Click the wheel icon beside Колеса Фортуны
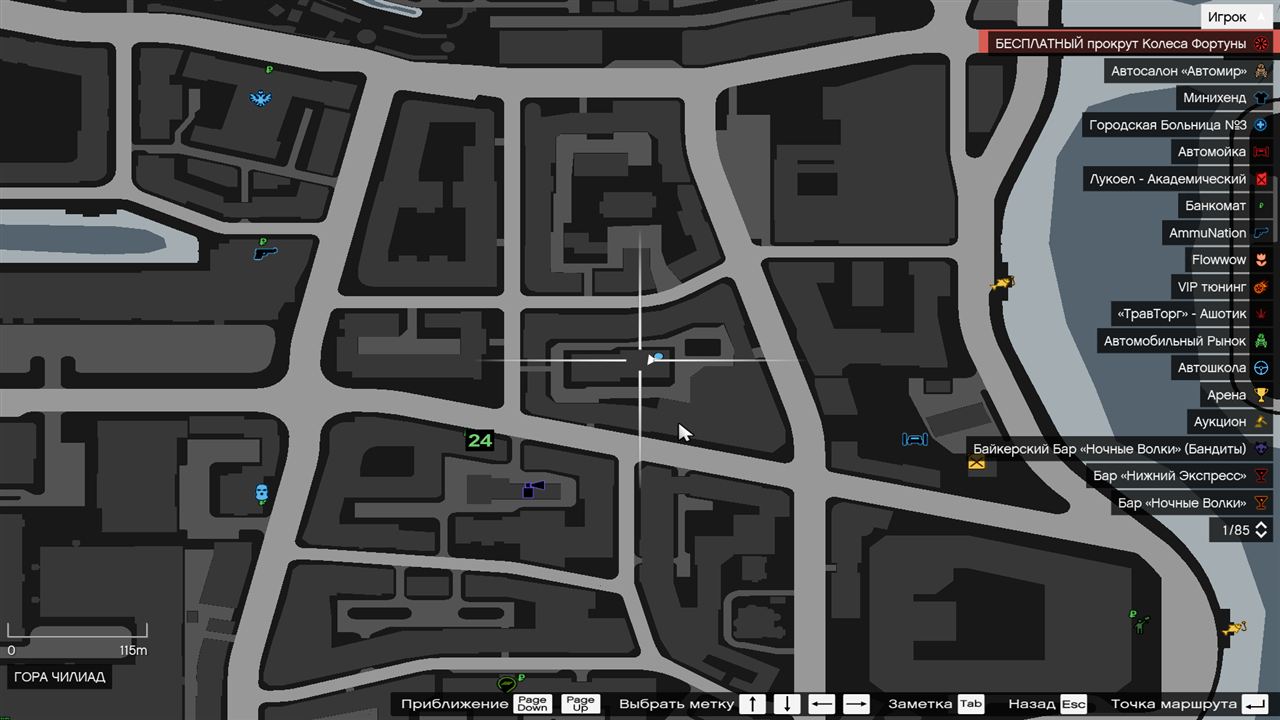The image size is (1280, 720). pyautogui.click(x=1261, y=44)
